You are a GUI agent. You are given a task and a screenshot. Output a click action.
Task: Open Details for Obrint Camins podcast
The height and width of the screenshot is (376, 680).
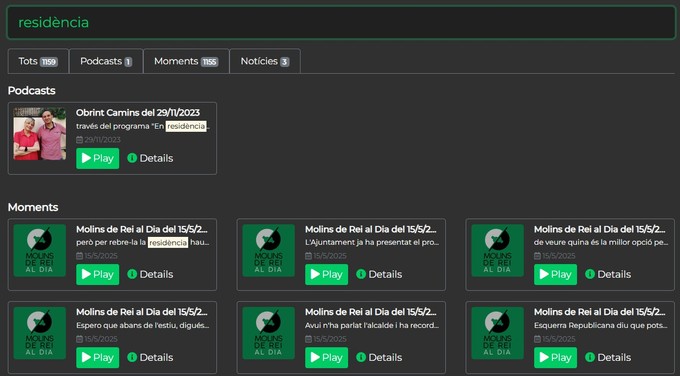pos(150,158)
